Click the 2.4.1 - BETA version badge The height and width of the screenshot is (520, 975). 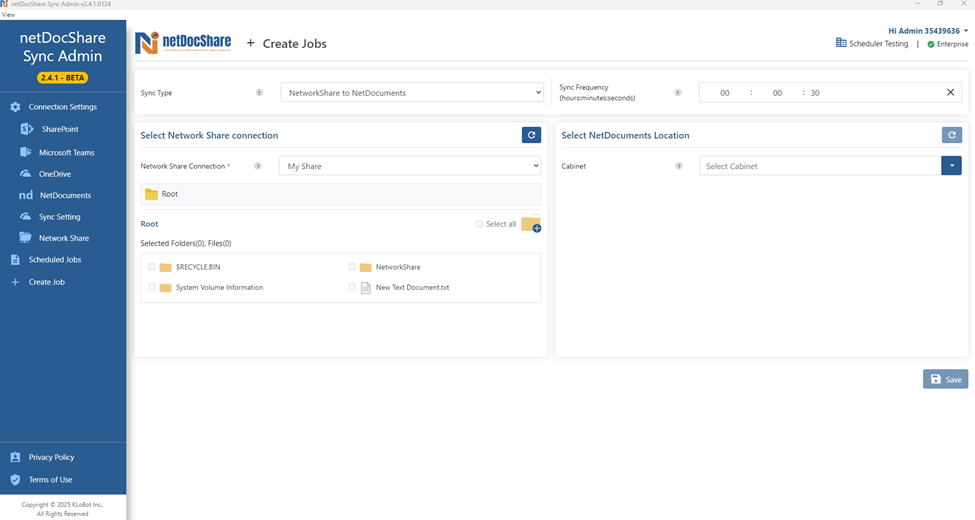tap(62, 78)
